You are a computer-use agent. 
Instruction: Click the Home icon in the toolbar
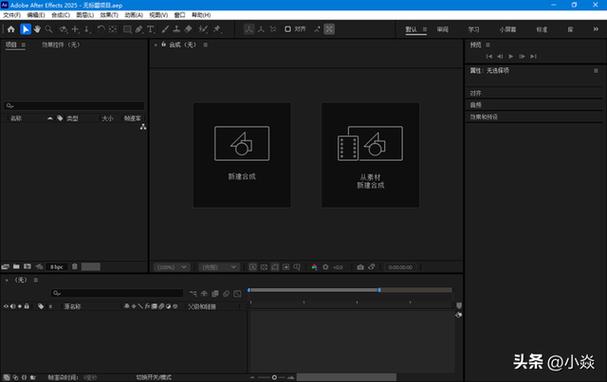pyautogui.click(x=11, y=29)
